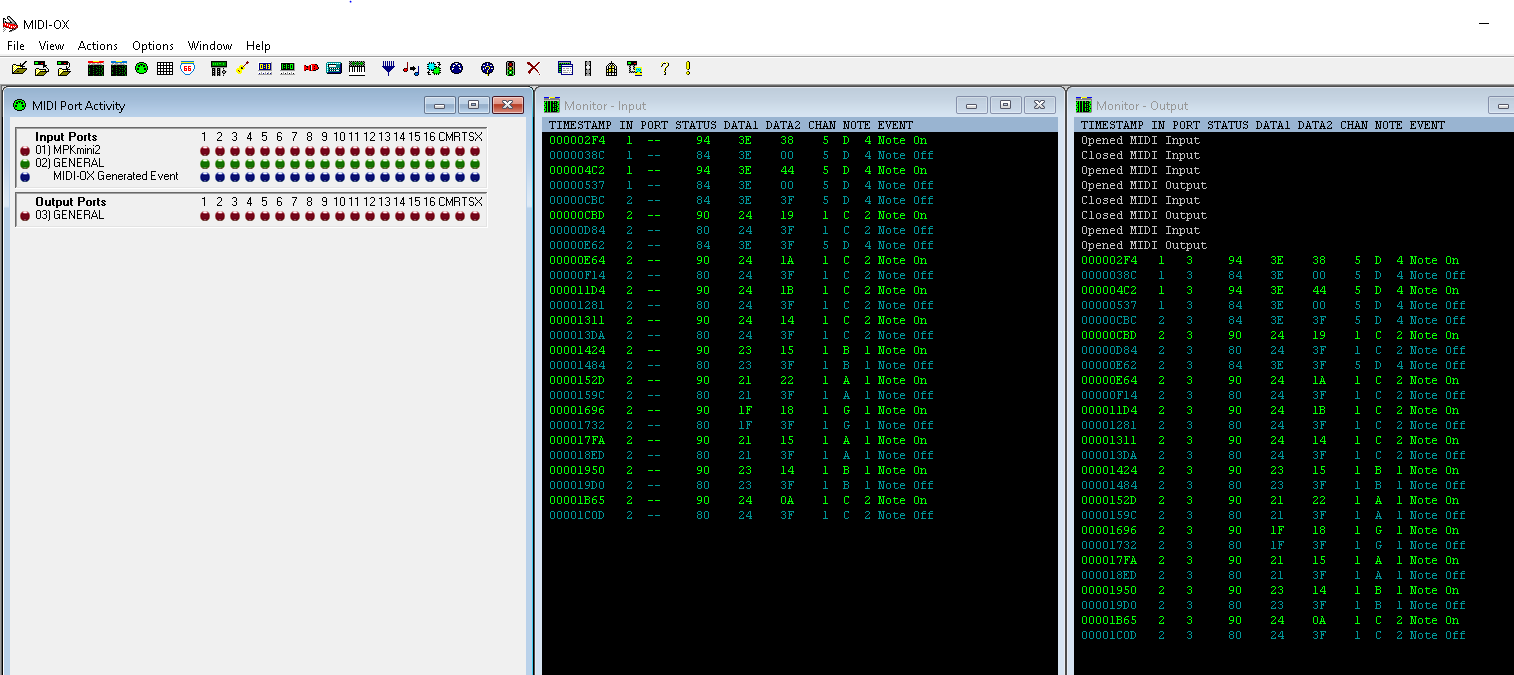Click the networked computers toolbar icon

tap(634, 68)
